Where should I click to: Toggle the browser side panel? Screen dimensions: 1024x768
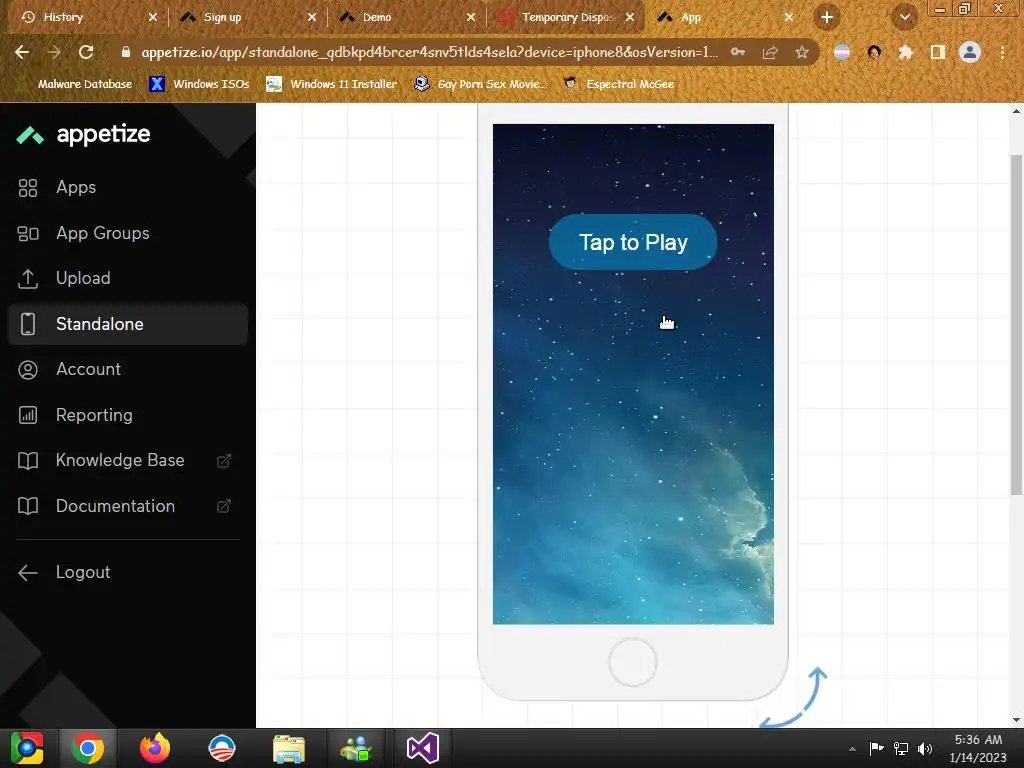pos(938,52)
